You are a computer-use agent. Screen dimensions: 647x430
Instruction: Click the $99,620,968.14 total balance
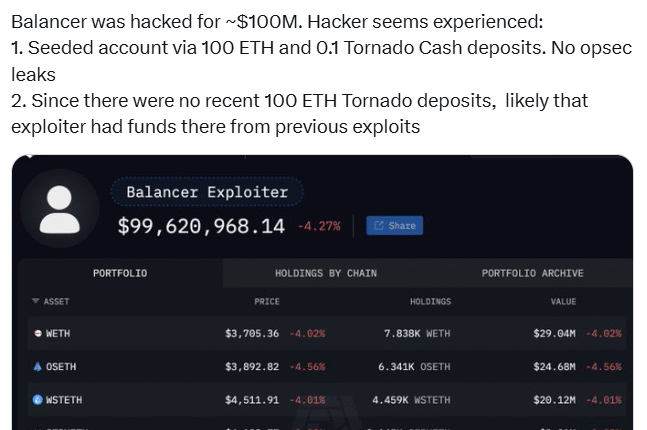201,226
